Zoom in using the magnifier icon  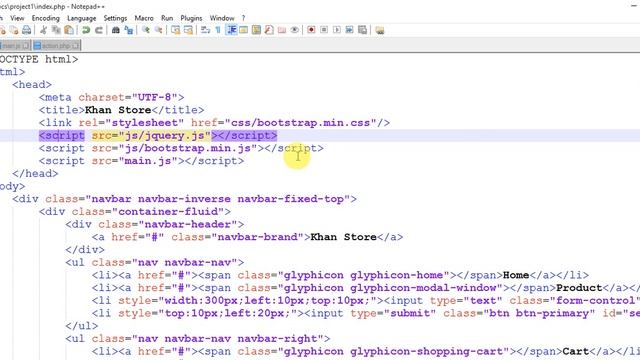coord(145,30)
